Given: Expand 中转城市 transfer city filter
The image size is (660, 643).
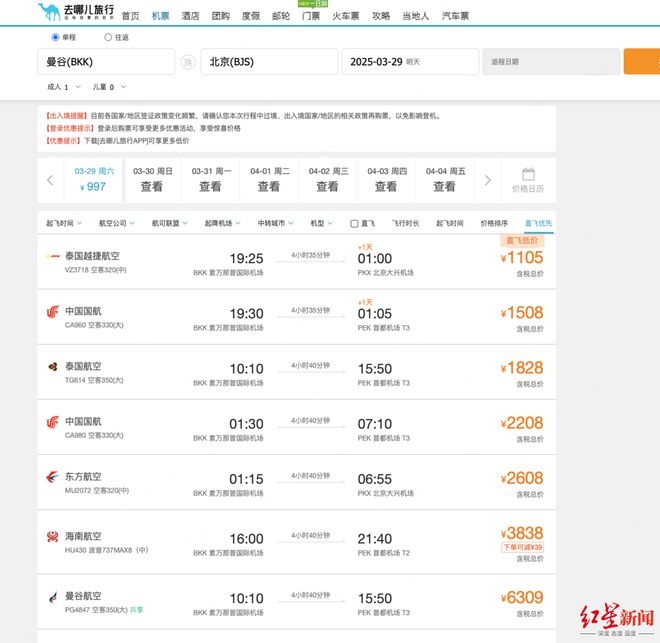Looking at the screenshot, I should click(x=275, y=223).
